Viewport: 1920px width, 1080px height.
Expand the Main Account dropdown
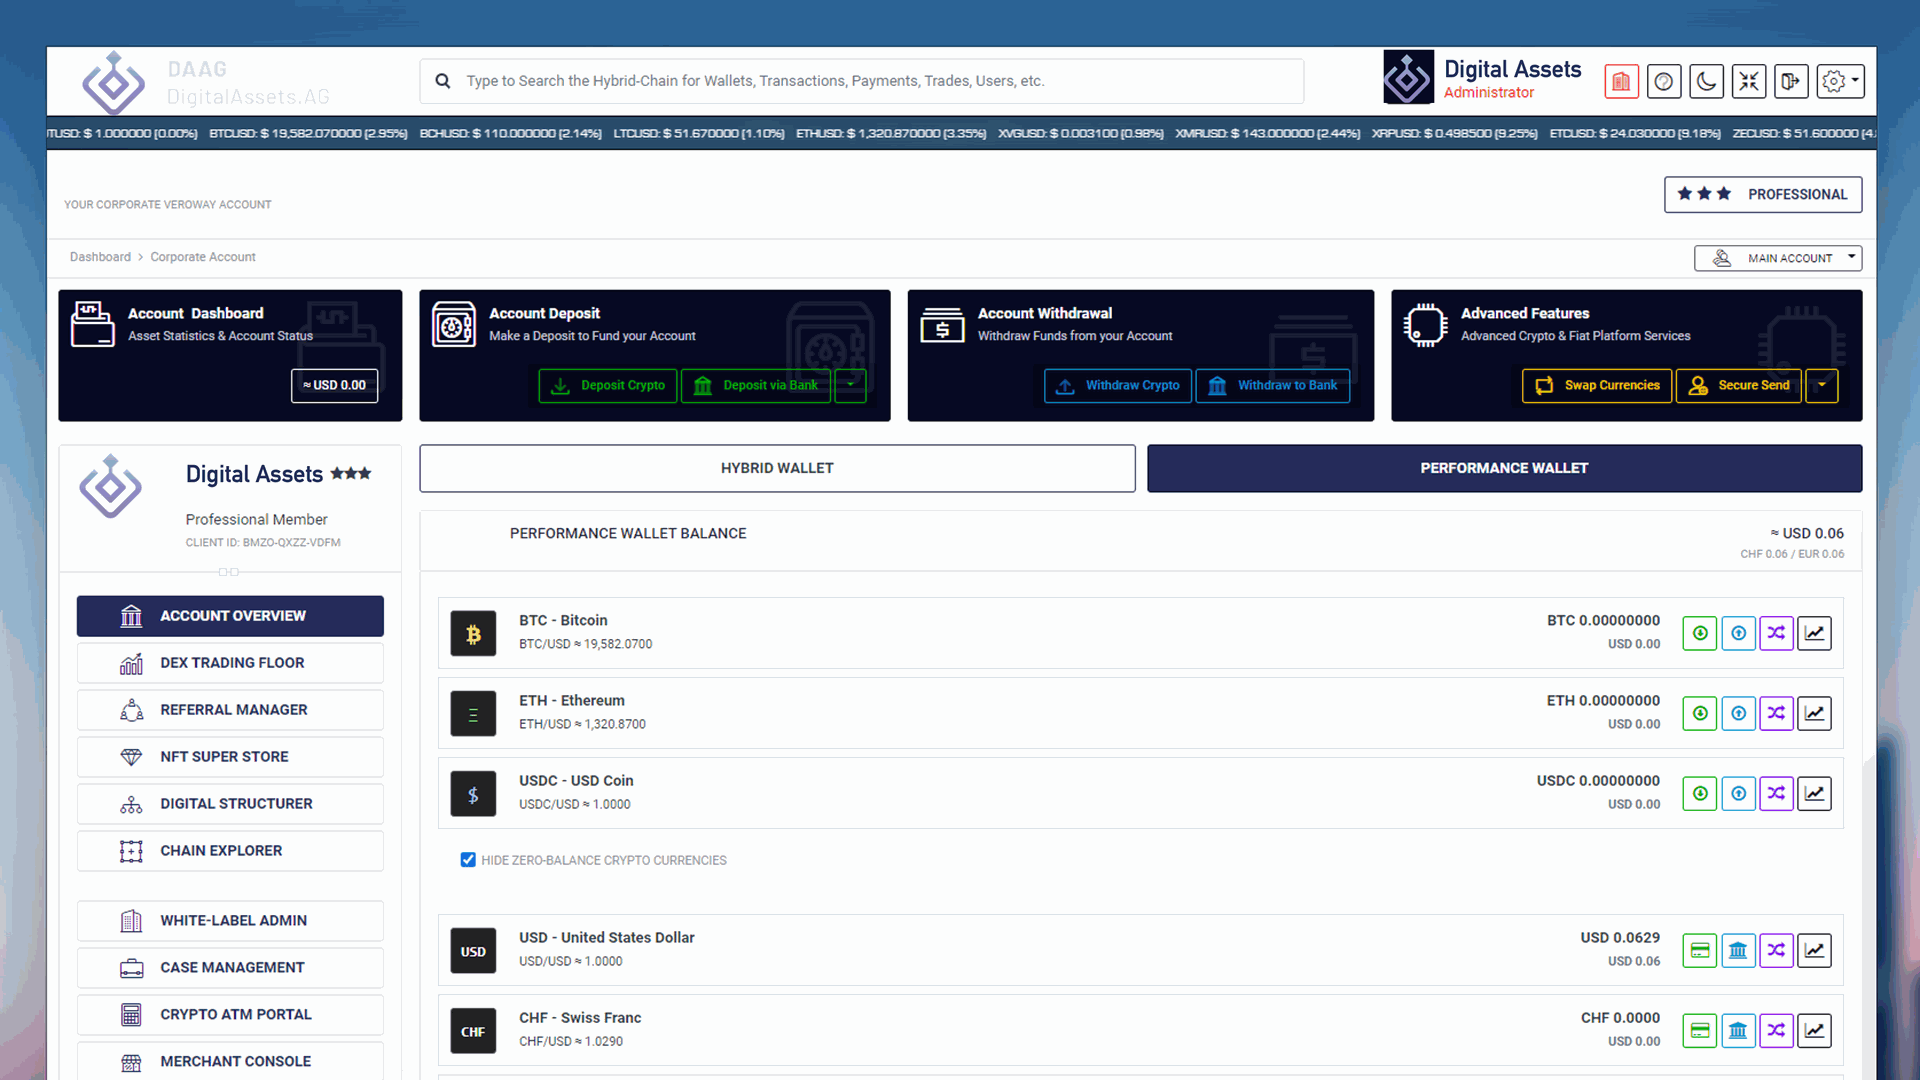tap(1778, 258)
